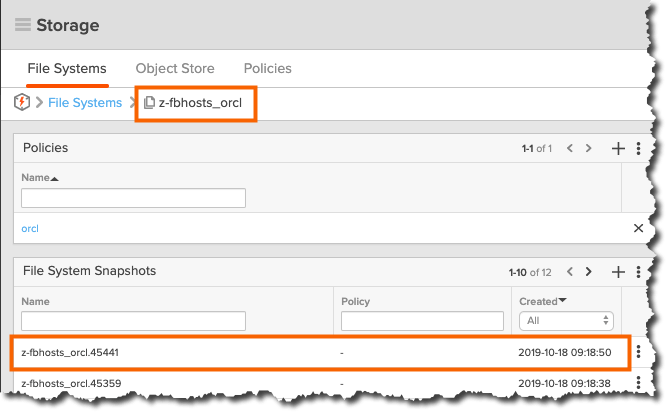Image resolution: width=667 pixels, height=412 pixels.
Task: Click the snapshot Policy filter field
Action: 422,321
